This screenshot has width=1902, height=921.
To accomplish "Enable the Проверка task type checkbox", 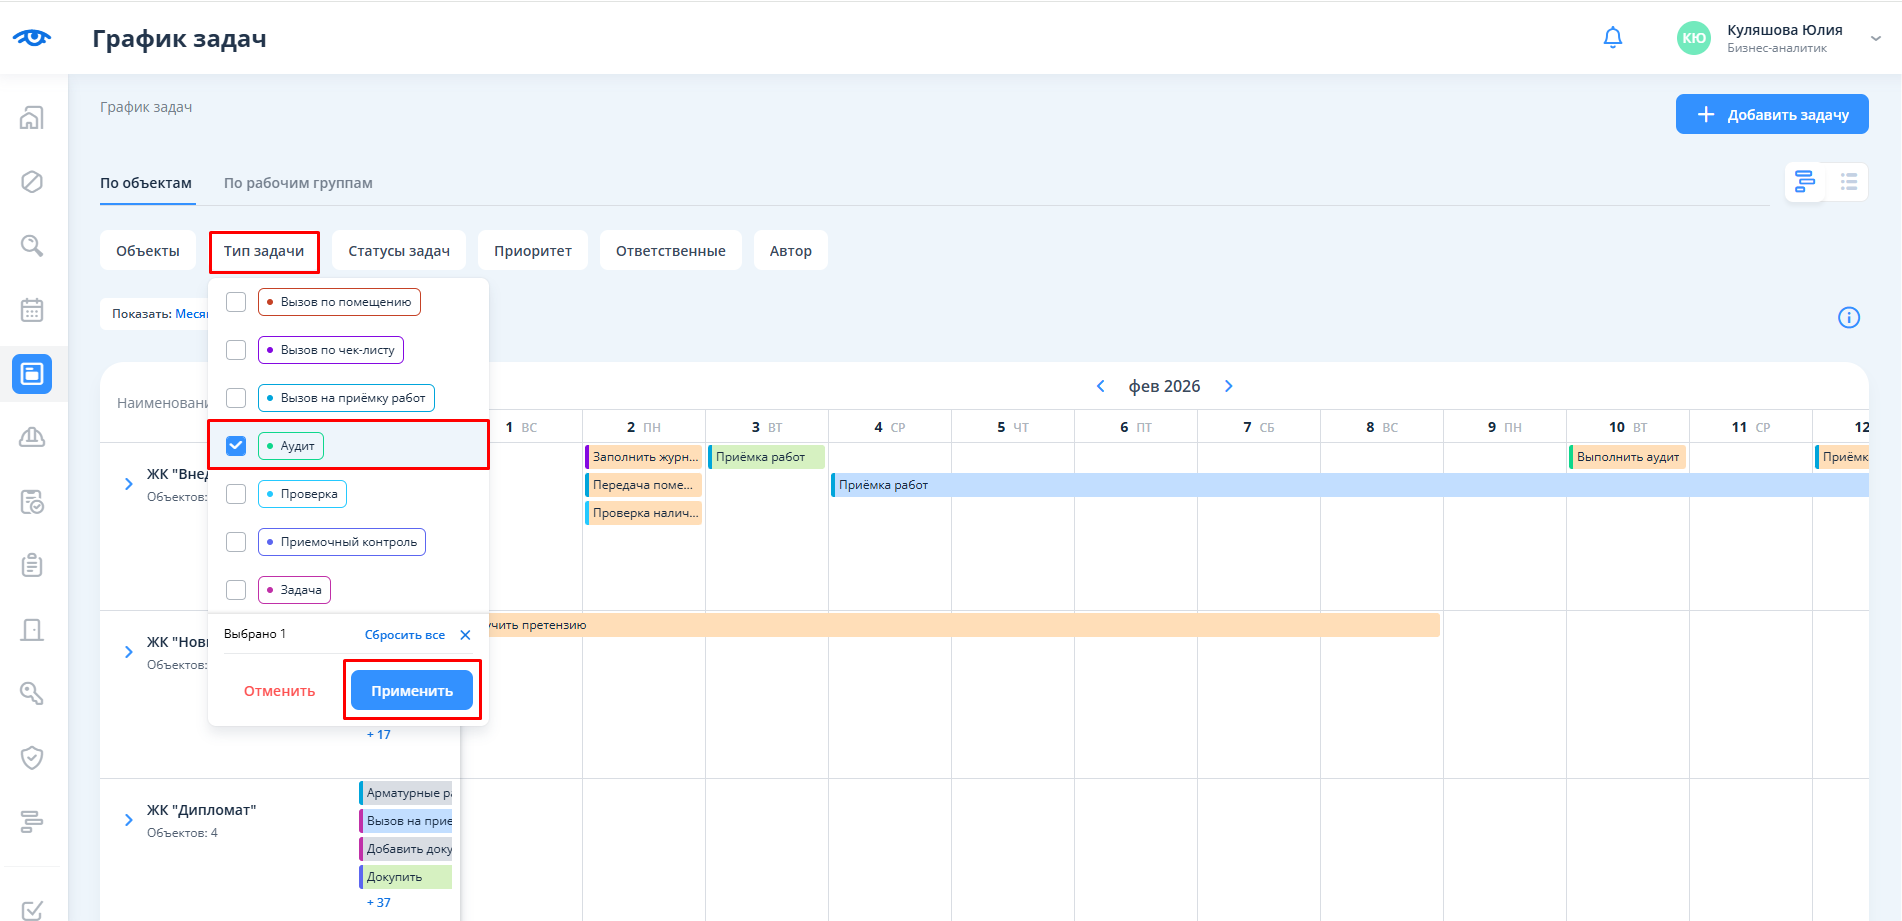I will (236, 494).
